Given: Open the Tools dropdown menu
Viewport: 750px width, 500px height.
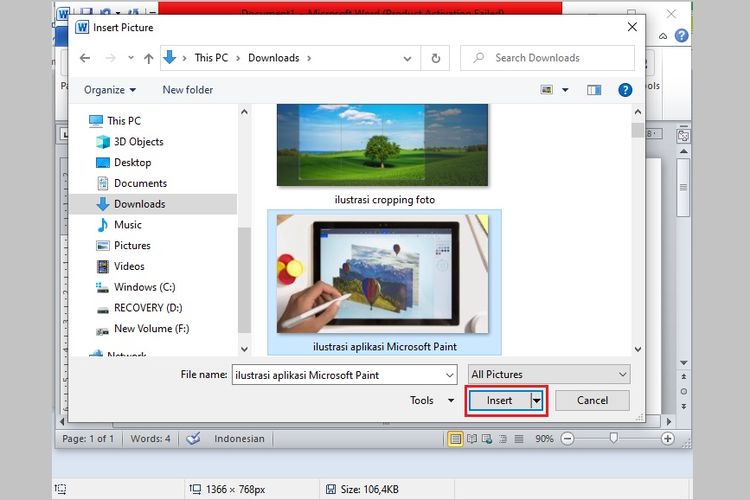Looking at the screenshot, I should [x=432, y=400].
